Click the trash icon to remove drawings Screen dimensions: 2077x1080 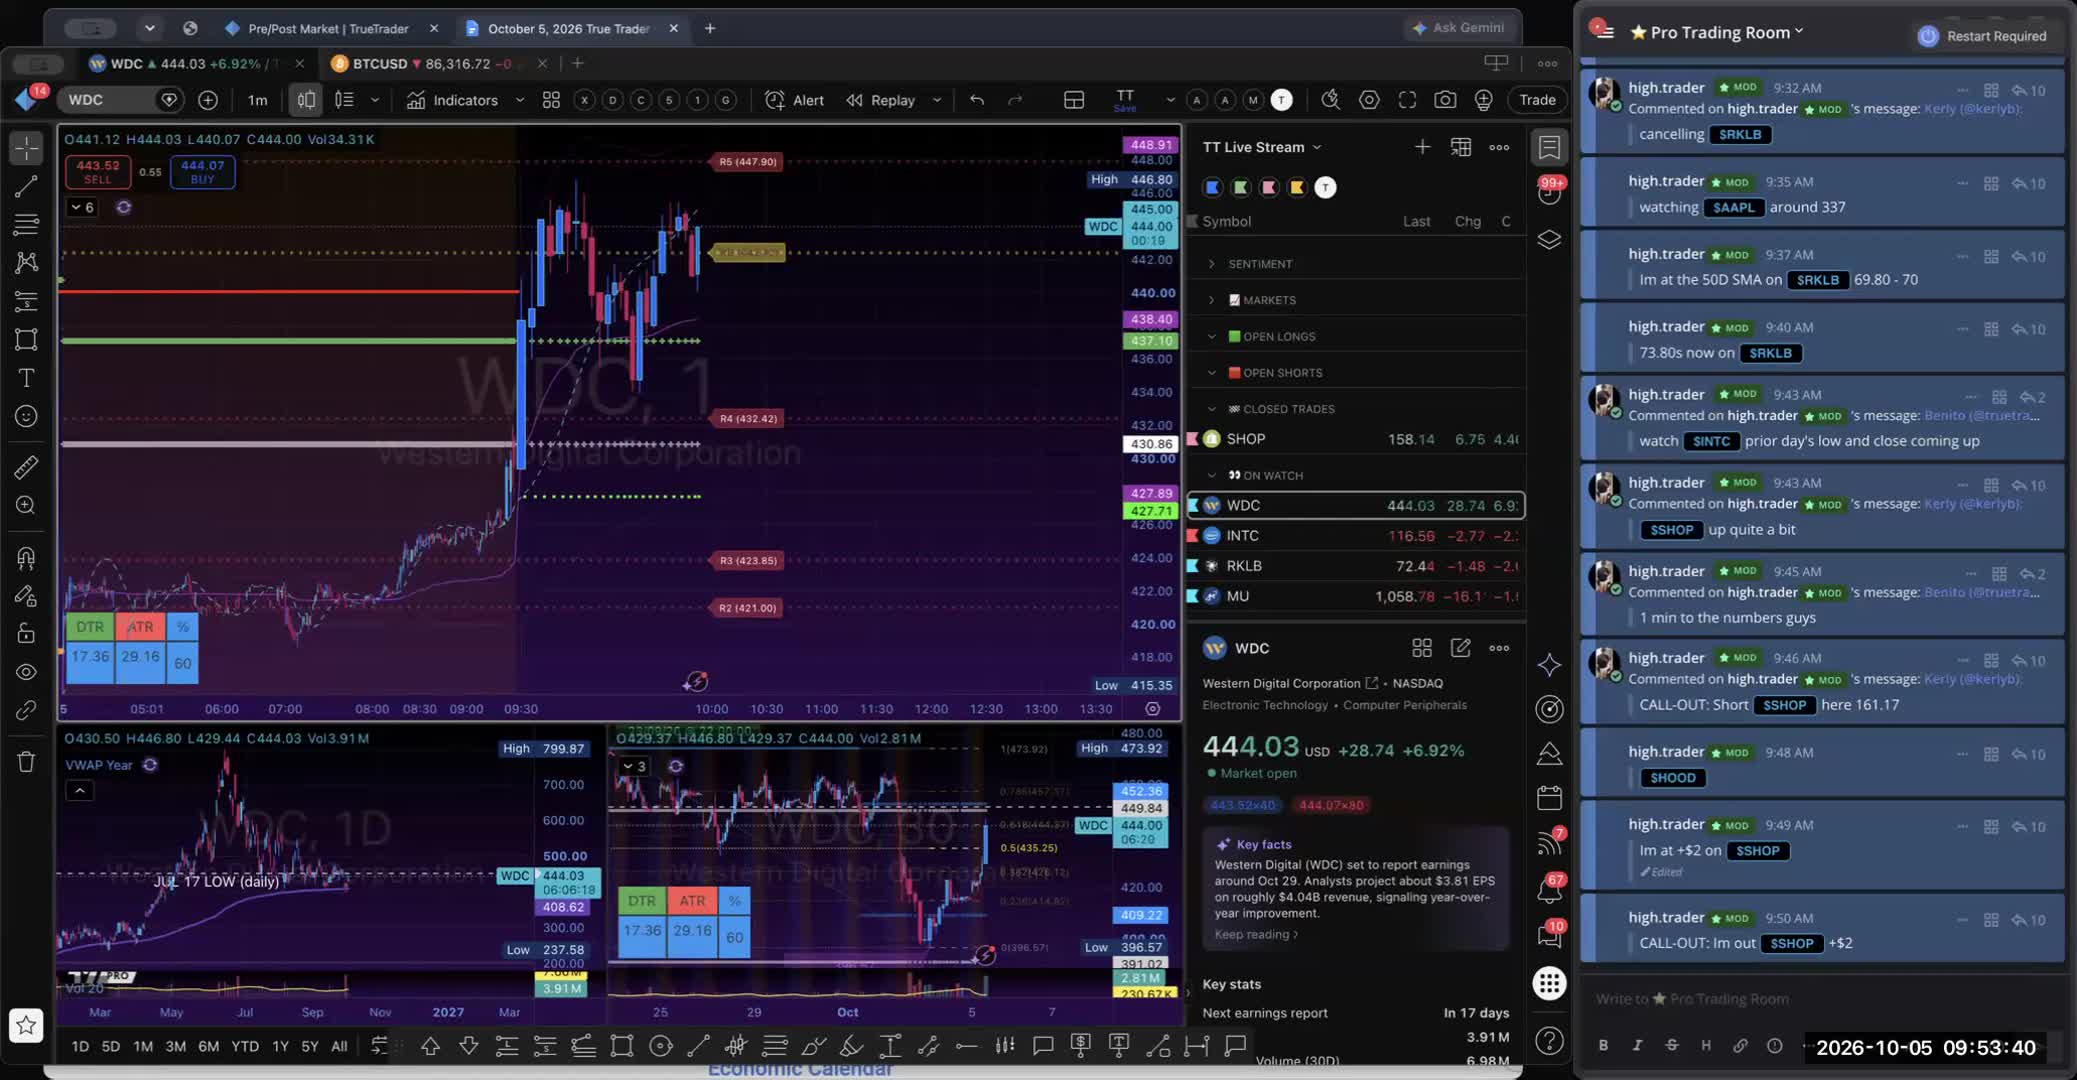[x=26, y=762]
